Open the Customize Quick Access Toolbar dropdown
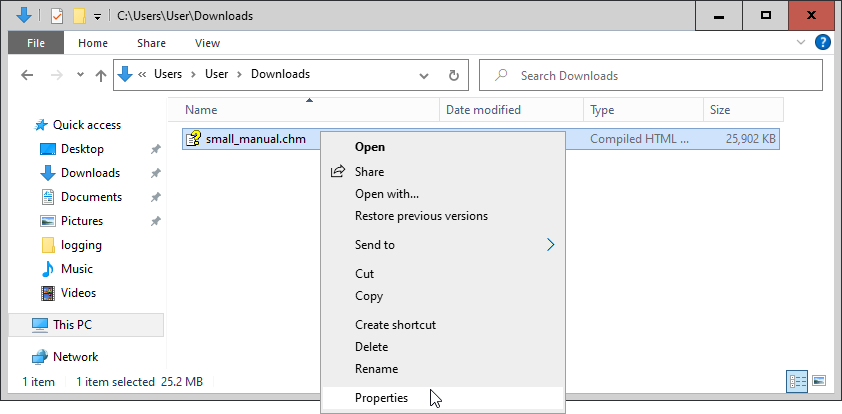Viewport: 842px width, 414px height. click(x=97, y=17)
